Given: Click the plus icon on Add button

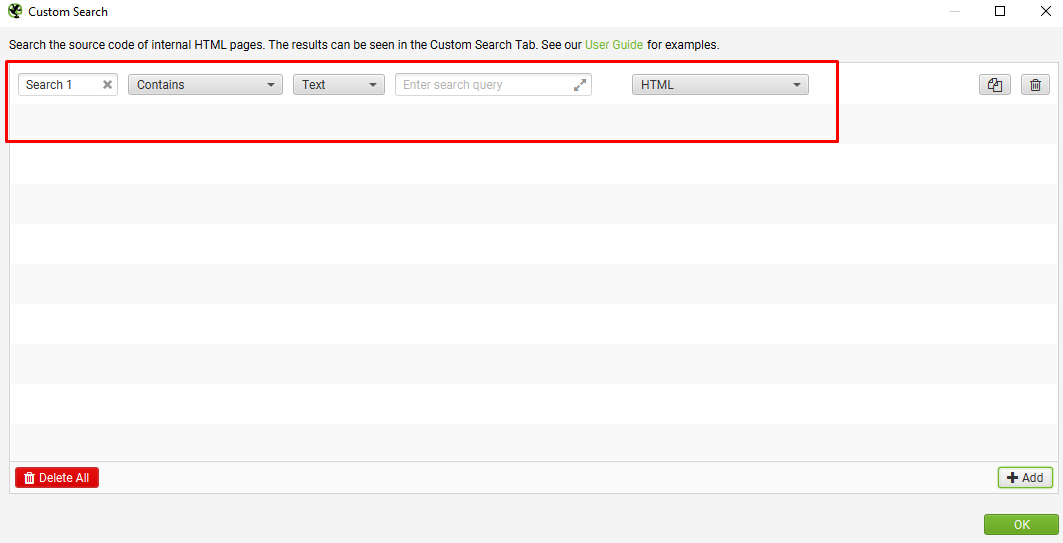Looking at the screenshot, I should (1012, 478).
